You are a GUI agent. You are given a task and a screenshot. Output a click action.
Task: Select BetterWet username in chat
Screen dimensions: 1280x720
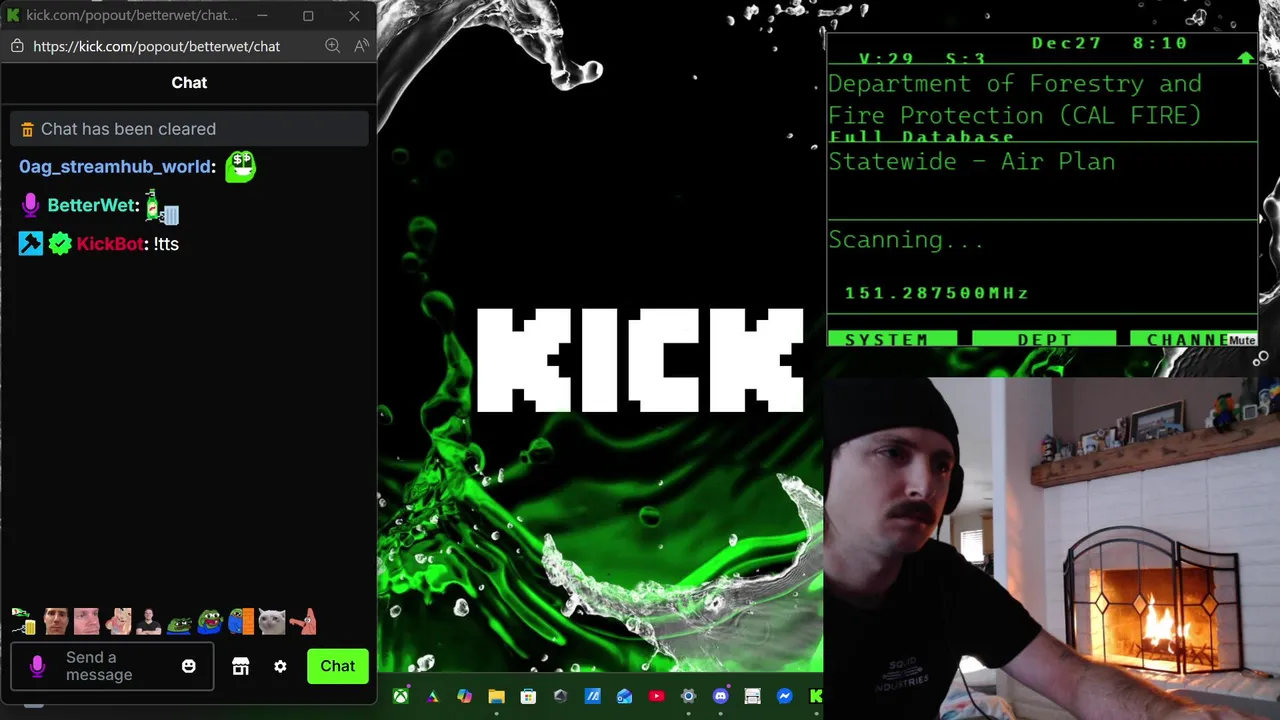tap(90, 205)
